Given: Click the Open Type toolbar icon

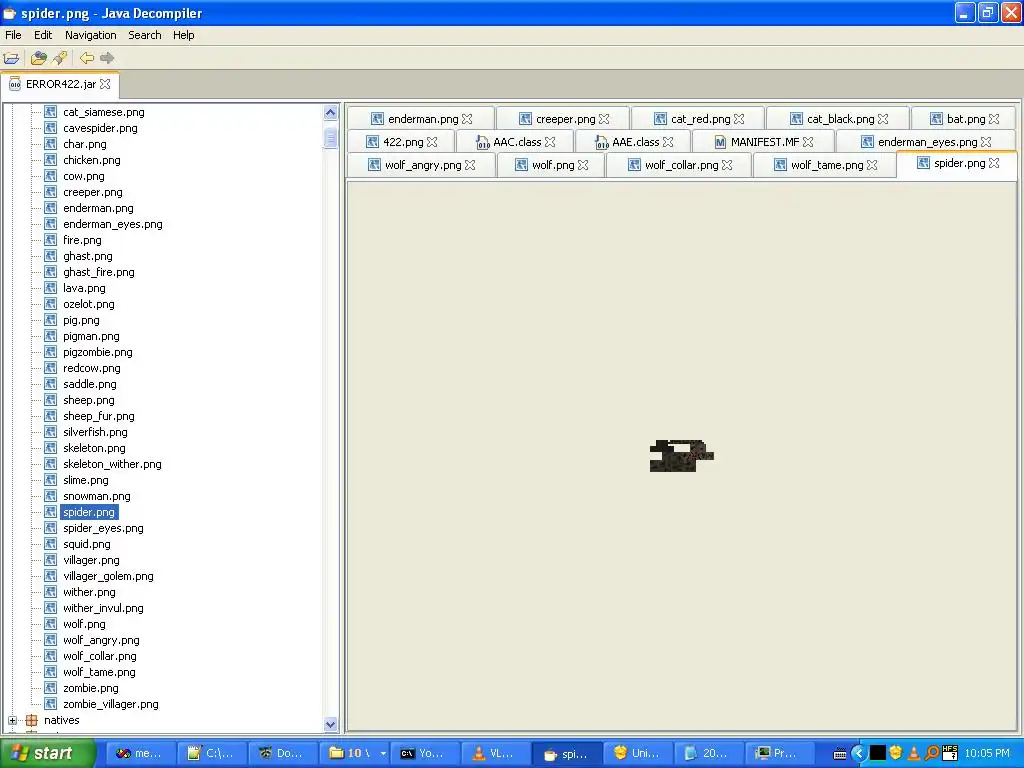Looking at the screenshot, I should pos(39,58).
